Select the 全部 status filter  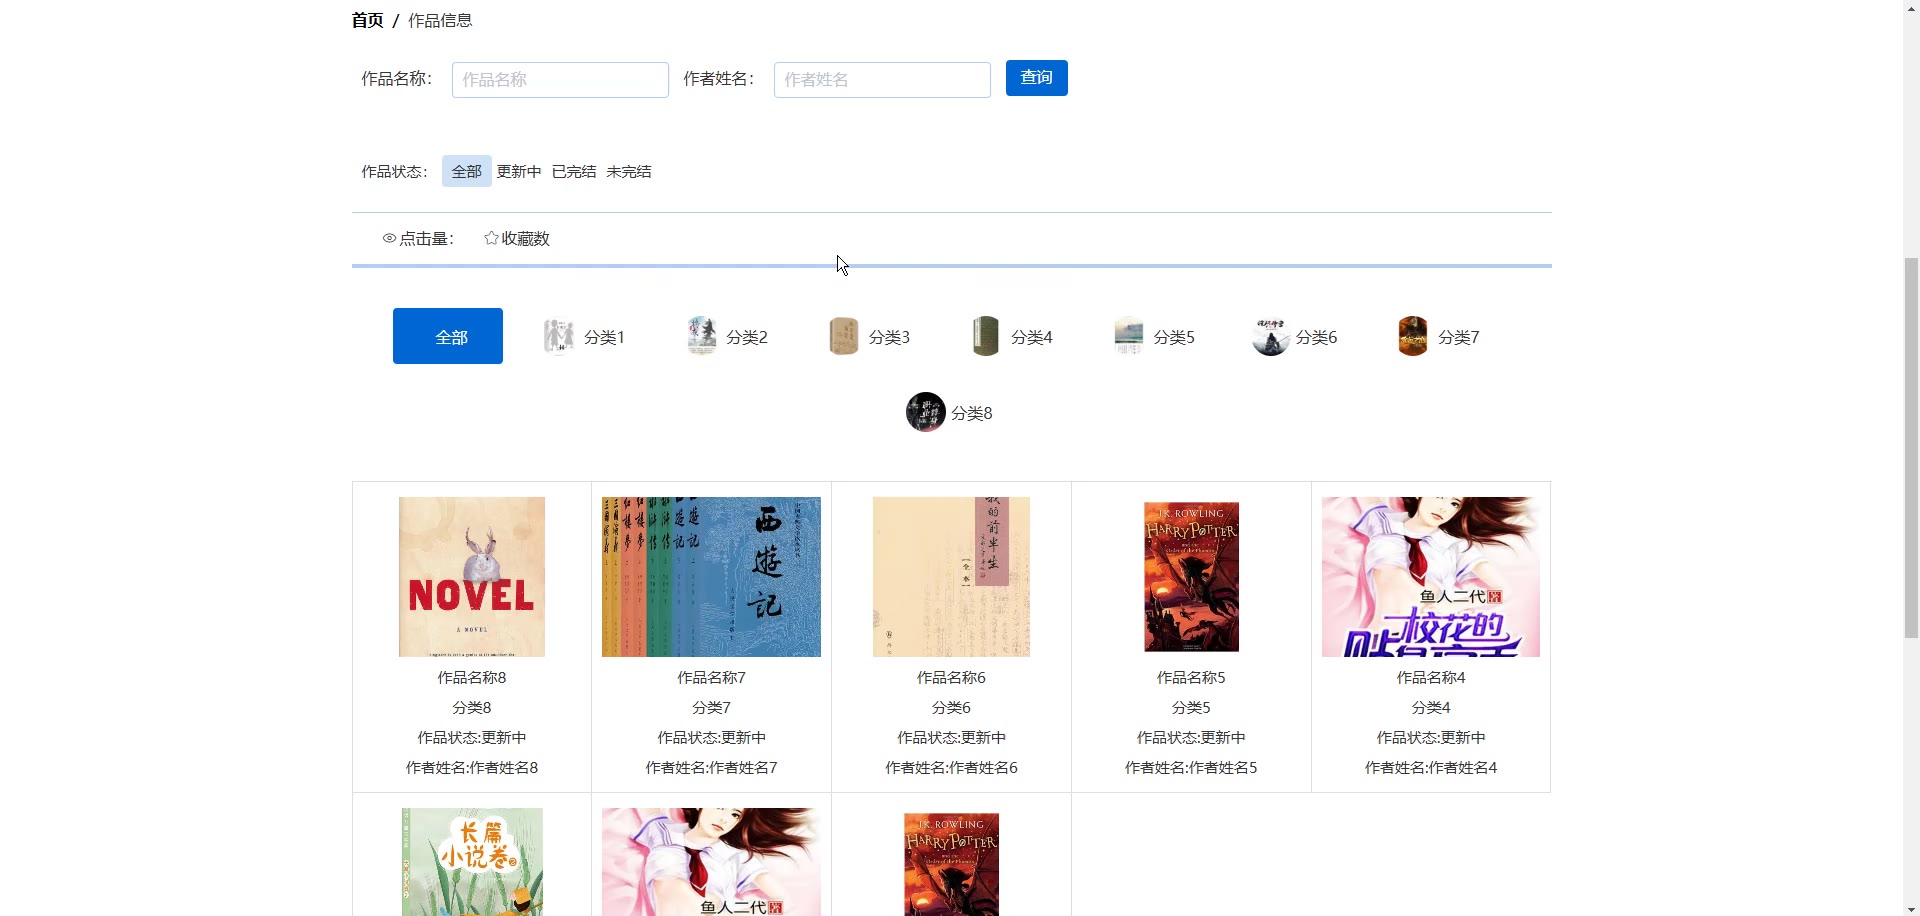[x=467, y=171]
